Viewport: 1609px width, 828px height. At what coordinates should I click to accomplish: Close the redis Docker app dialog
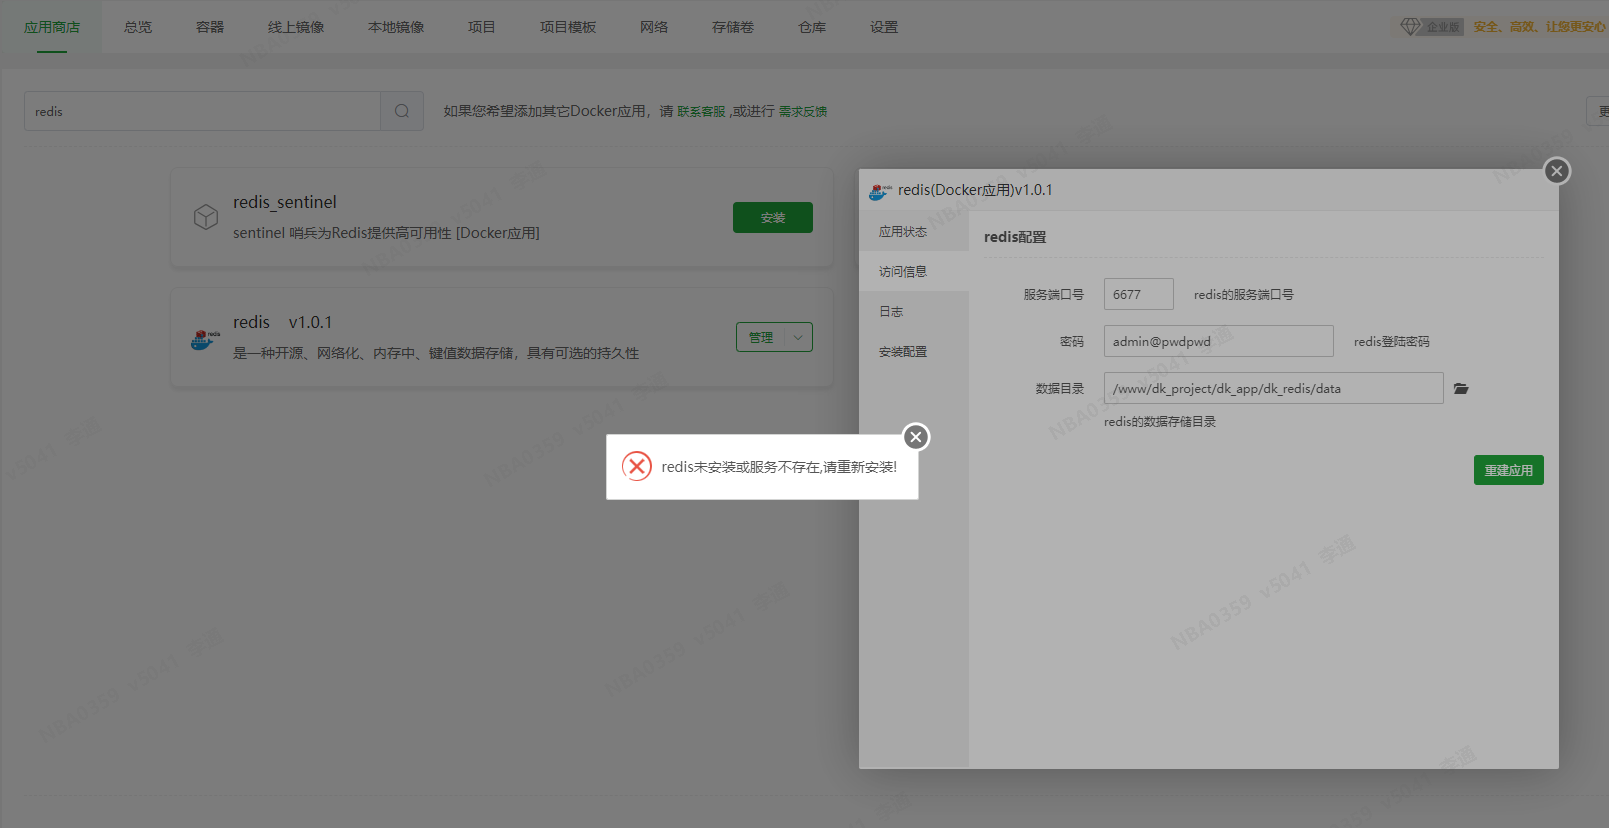point(1557,171)
